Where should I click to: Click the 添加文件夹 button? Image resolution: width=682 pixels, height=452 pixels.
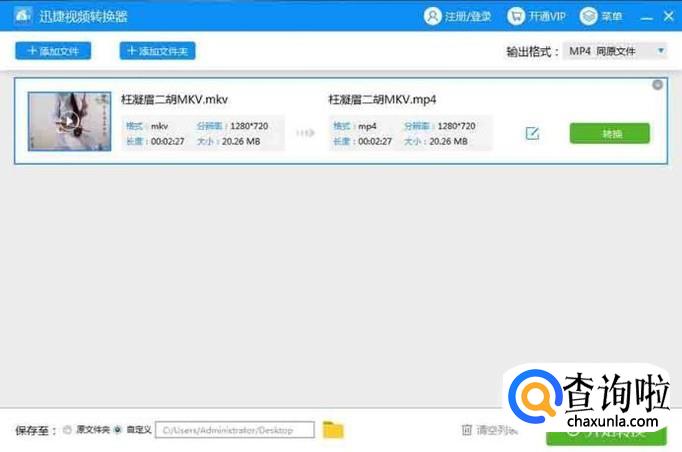point(157,51)
